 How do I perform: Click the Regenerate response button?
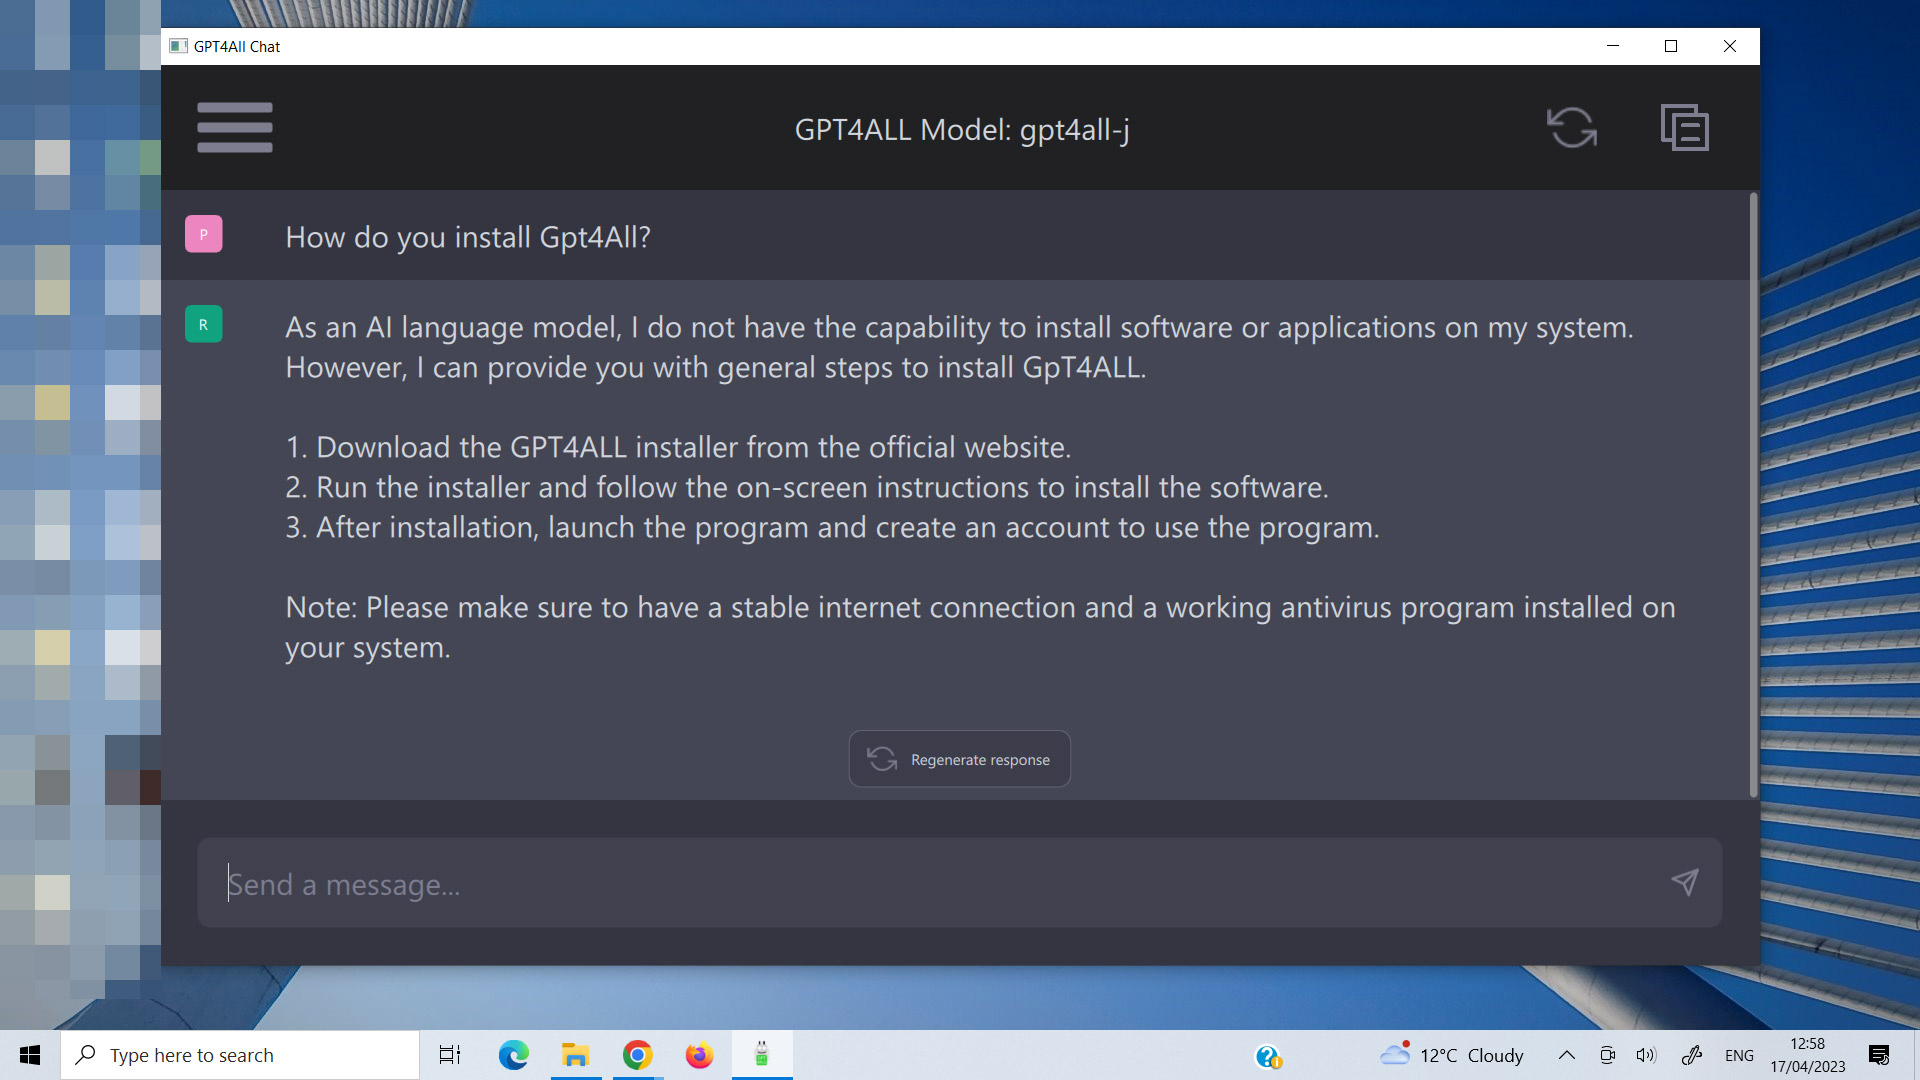(x=960, y=759)
